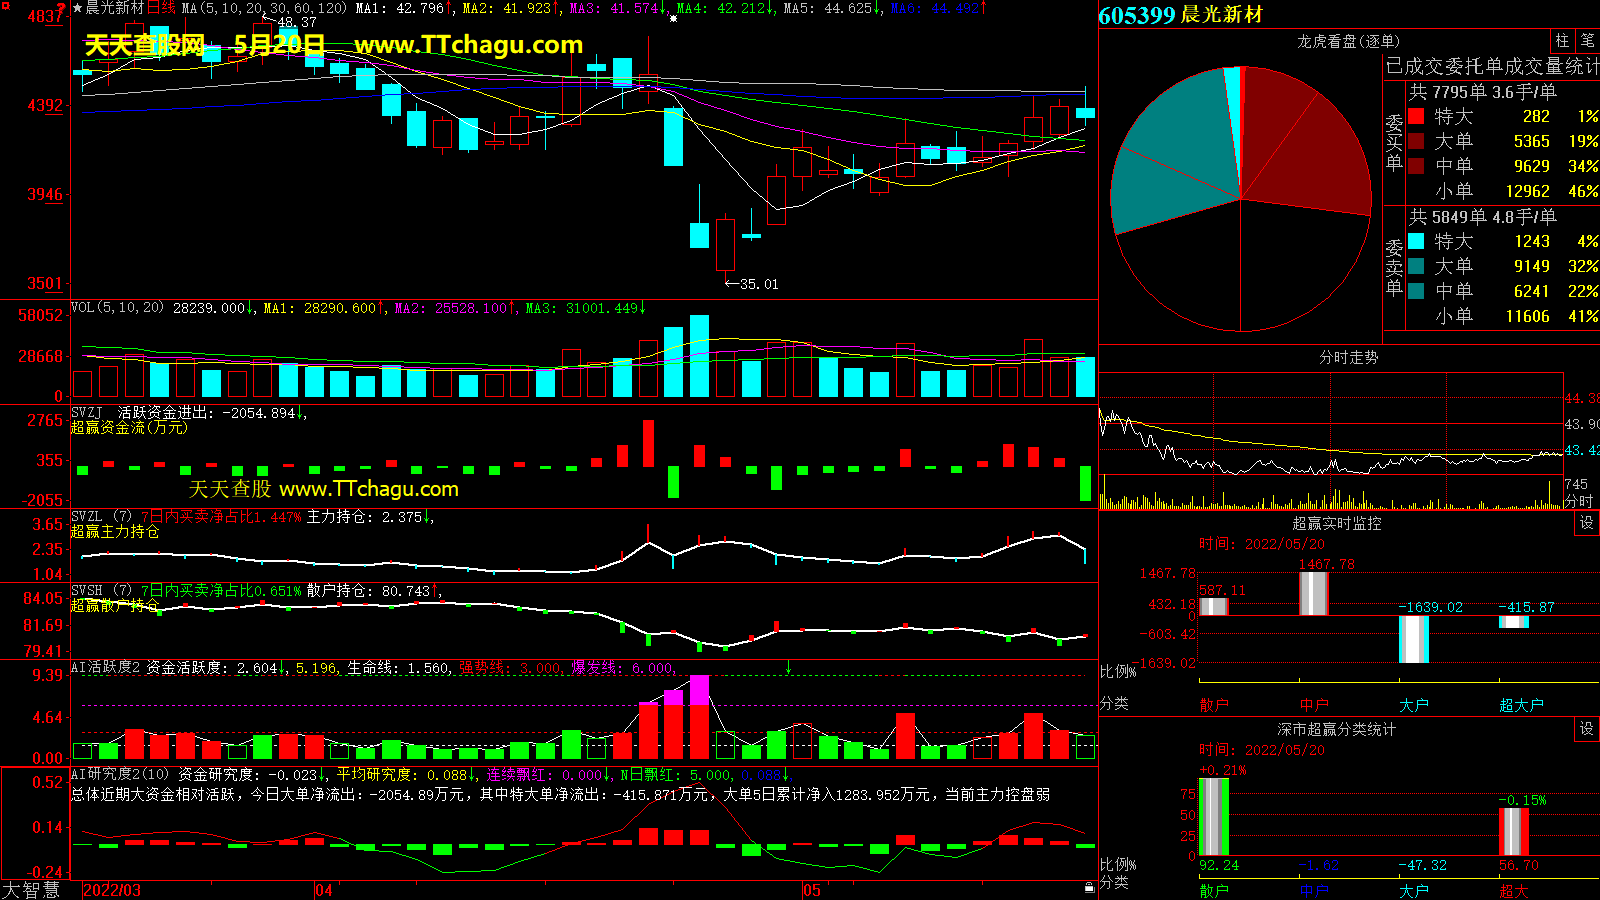Click the 主力持仓: 2.375 value
The image size is (1600, 900).
point(364,517)
